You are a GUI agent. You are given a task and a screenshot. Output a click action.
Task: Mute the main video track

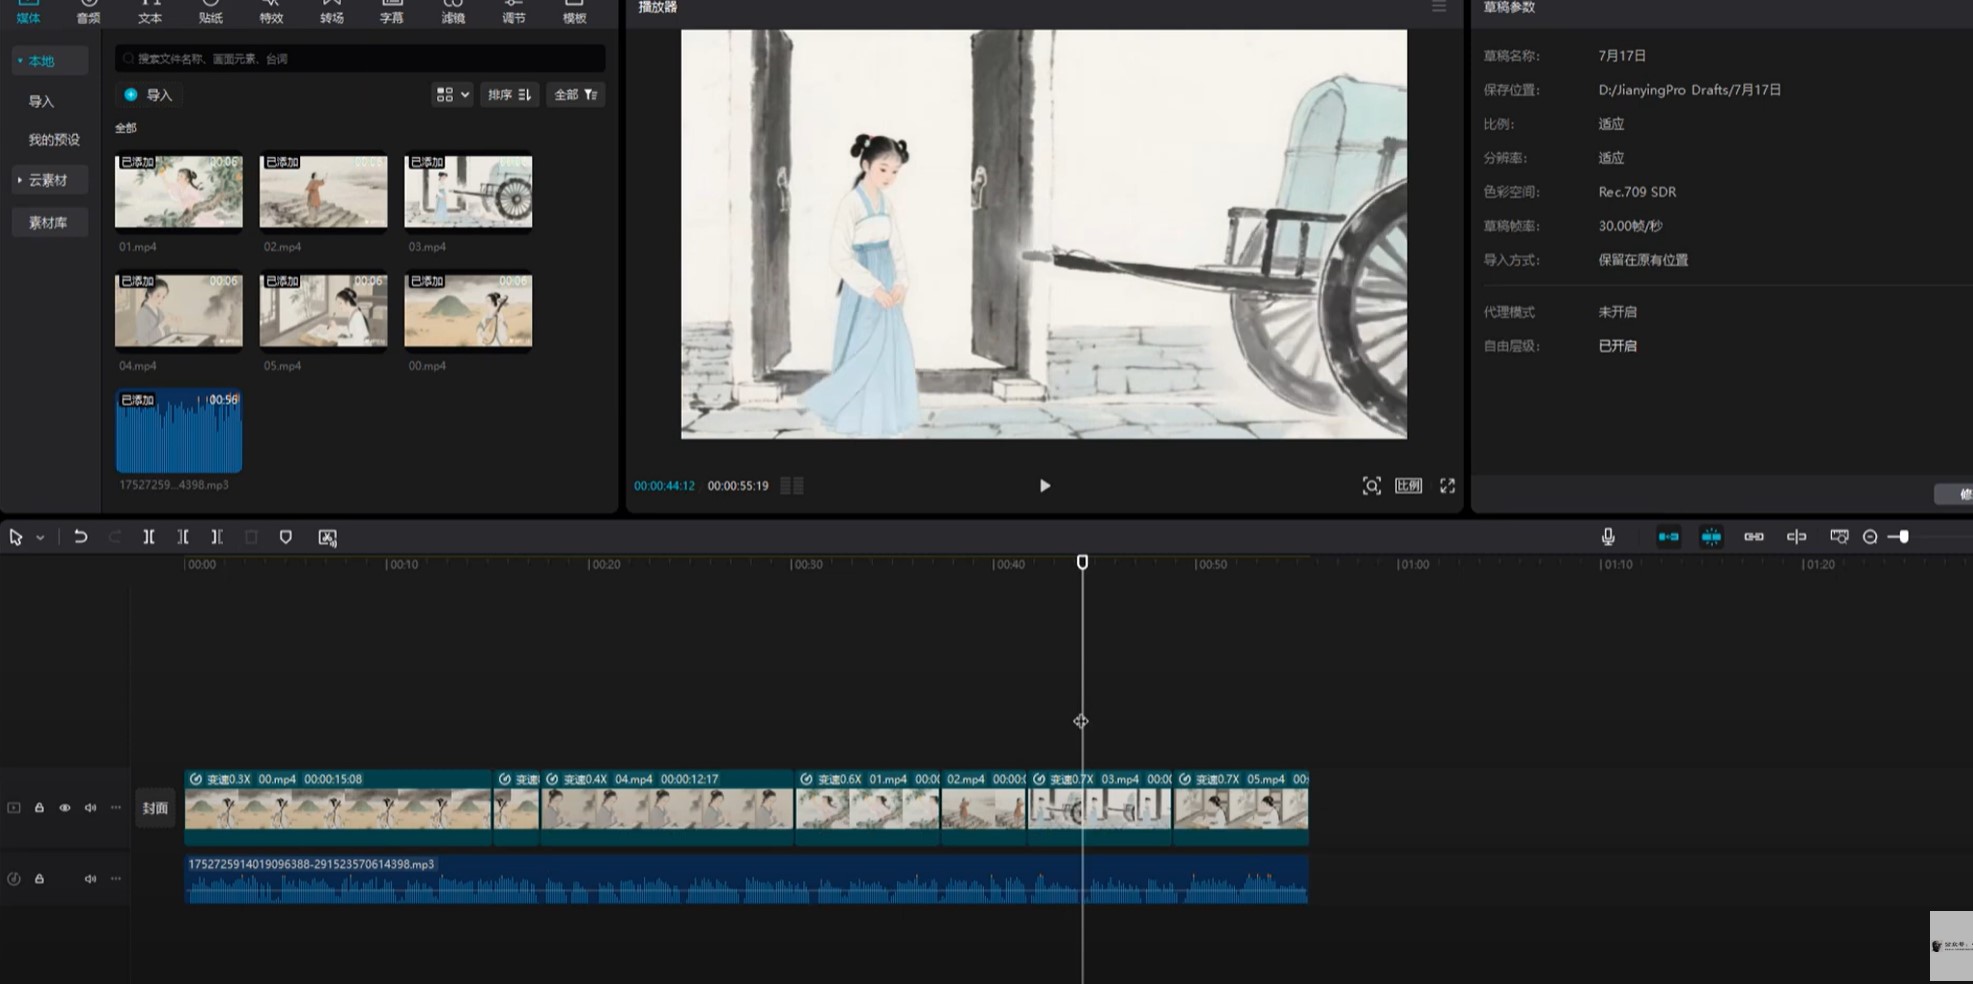[90, 808]
